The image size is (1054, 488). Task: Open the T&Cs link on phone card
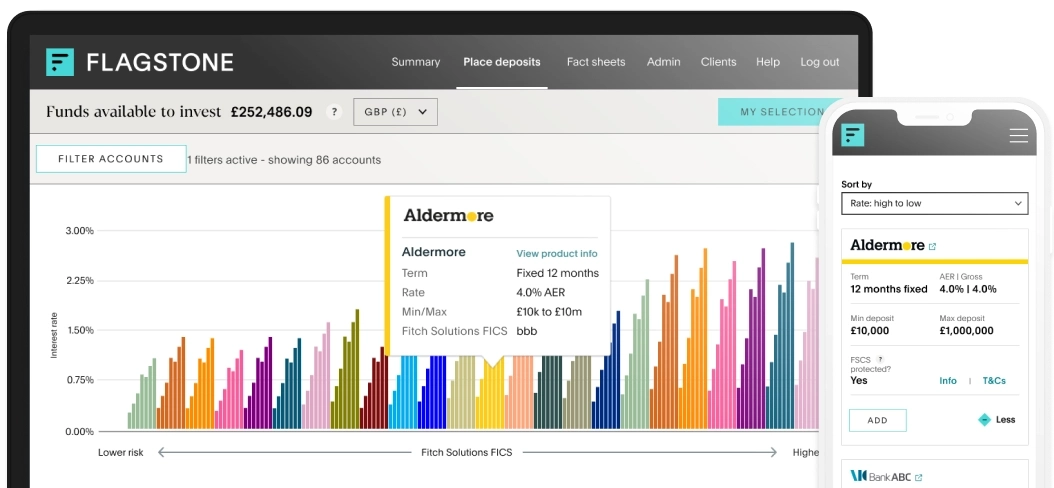tap(994, 380)
